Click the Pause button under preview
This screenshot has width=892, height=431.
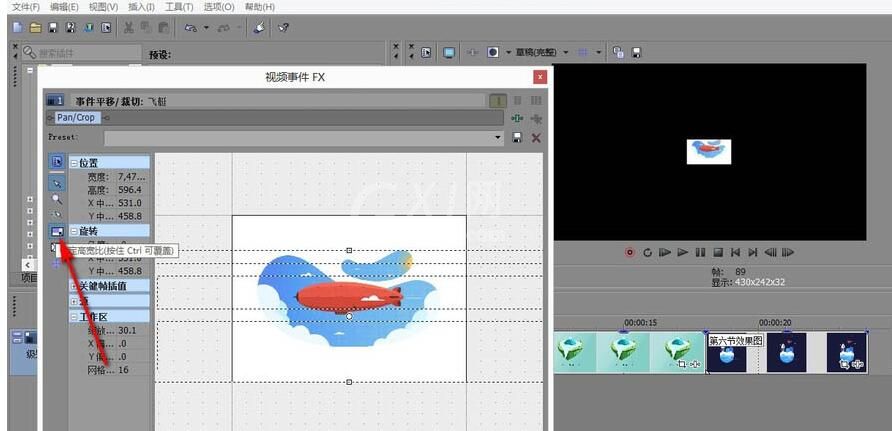[700, 252]
